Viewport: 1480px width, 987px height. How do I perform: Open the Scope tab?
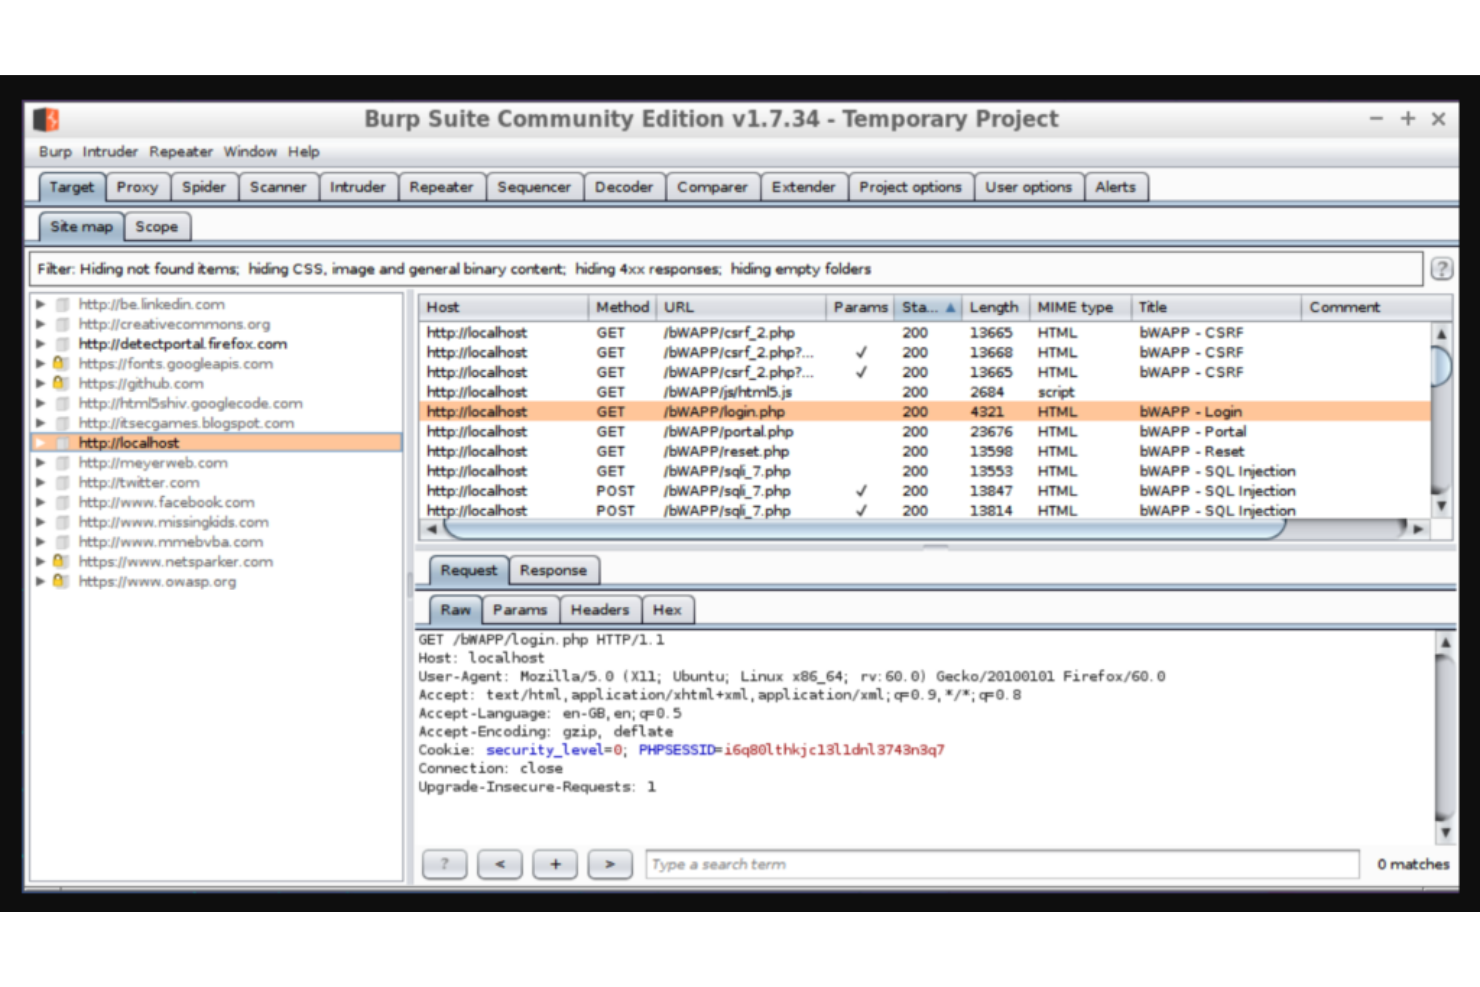[157, 227]
